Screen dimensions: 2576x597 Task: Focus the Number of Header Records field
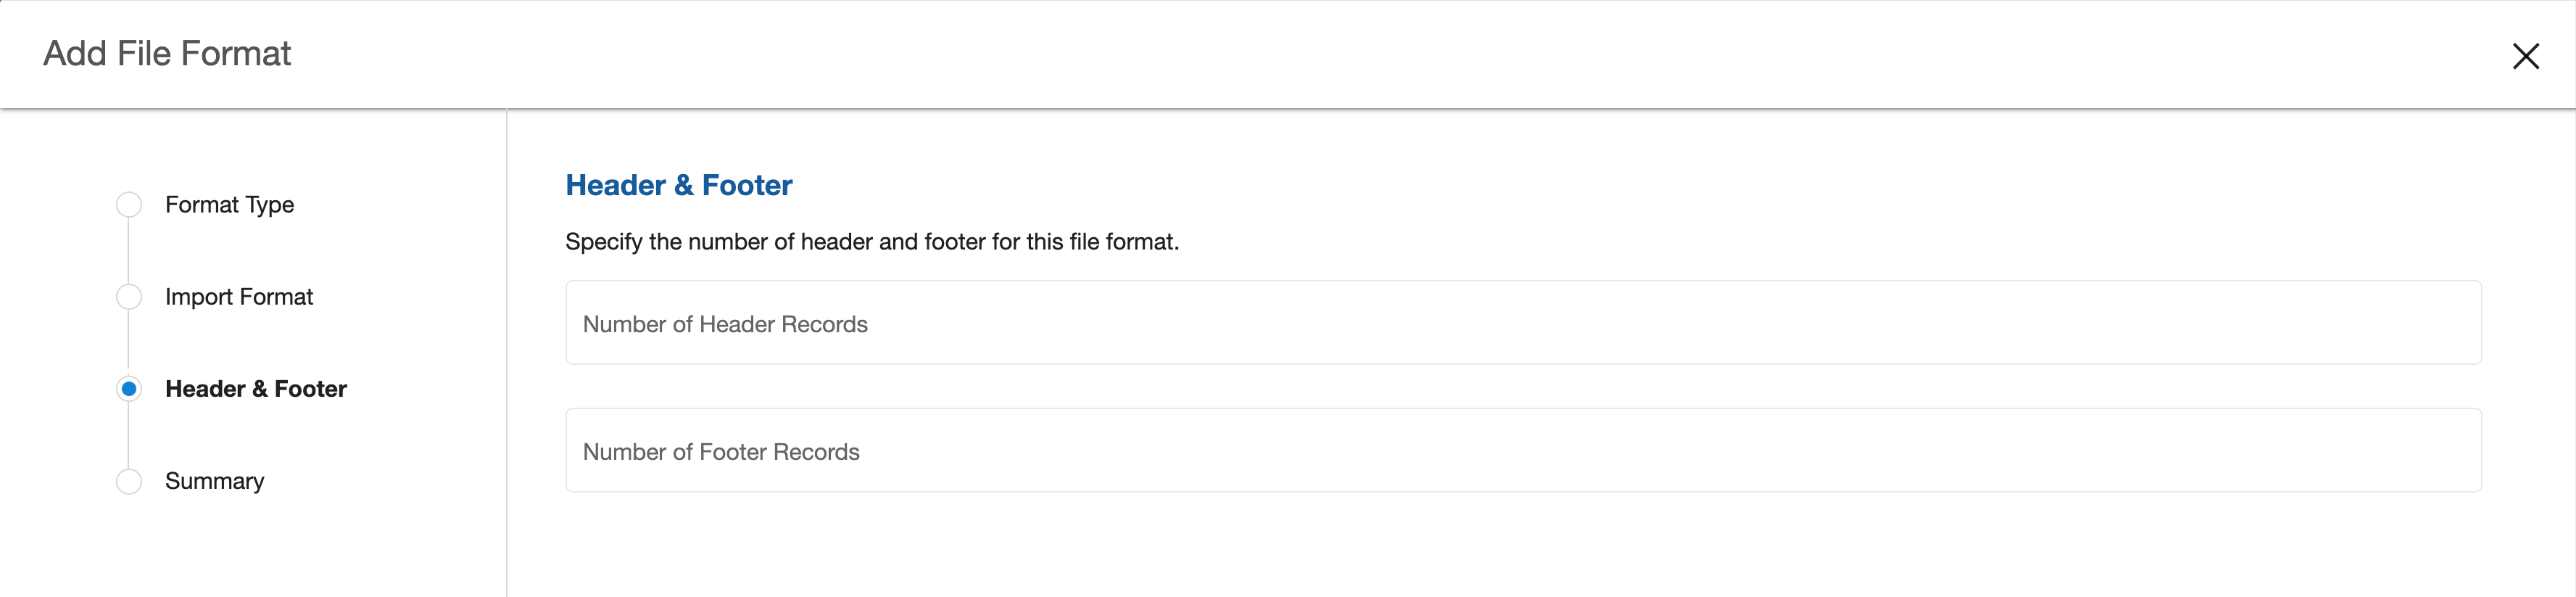[x=1522, y=323]
